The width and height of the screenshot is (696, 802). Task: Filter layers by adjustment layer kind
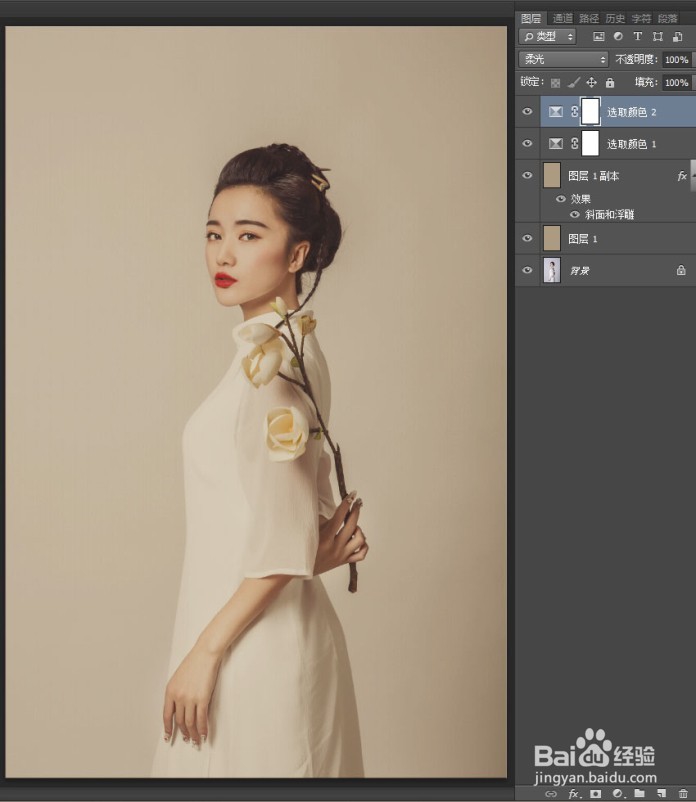pyautogui.click(x=618, y=37)
